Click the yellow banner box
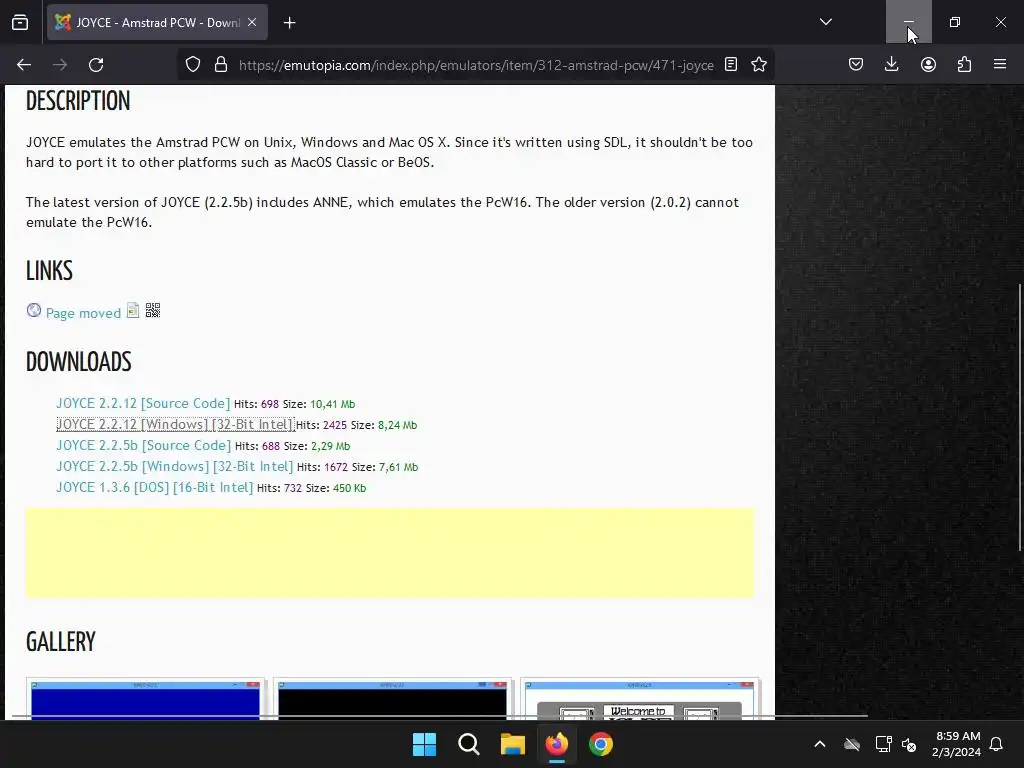The width and height of the screenshot is (1024, 768). pos(390,553)
